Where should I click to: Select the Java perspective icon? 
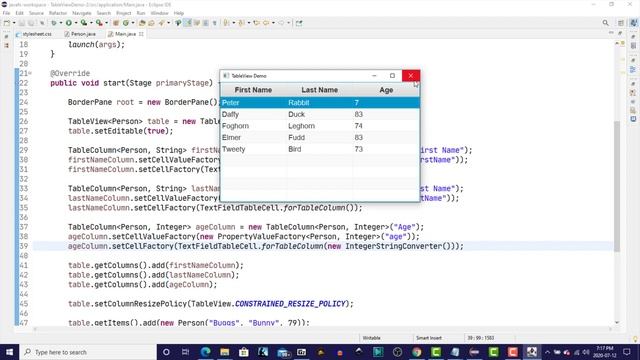[x=633, y=23]
